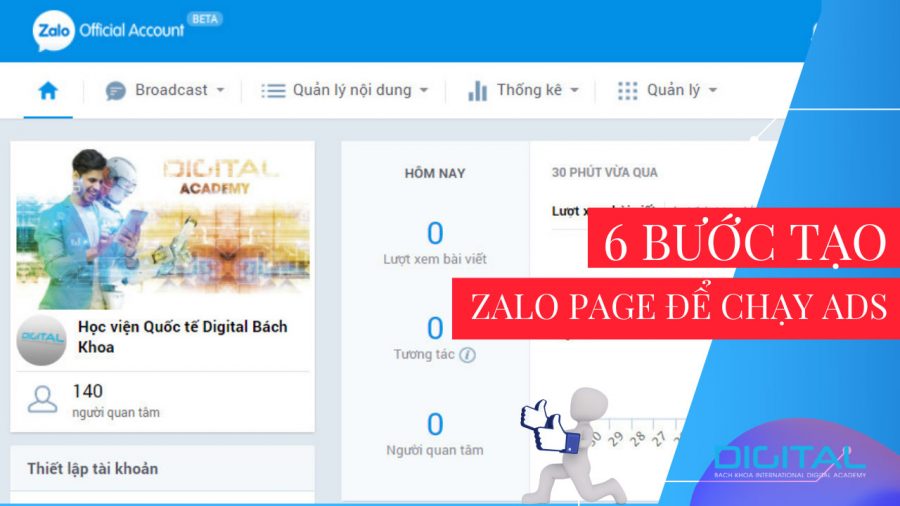
Task: Click the 140 followers count
Action: (x=88, y=391)
